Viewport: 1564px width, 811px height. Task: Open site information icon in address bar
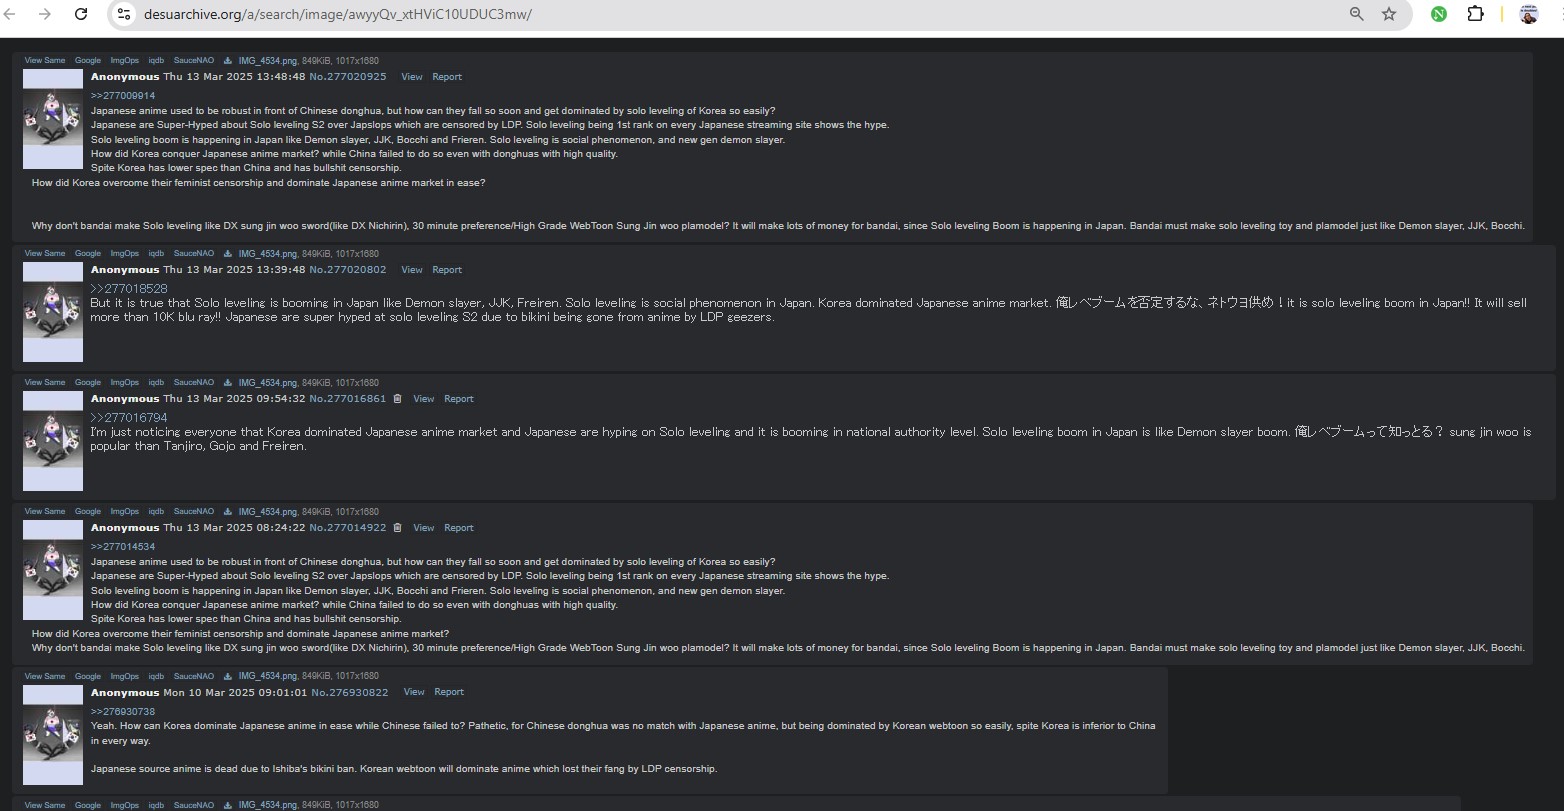tap(123, 14)
